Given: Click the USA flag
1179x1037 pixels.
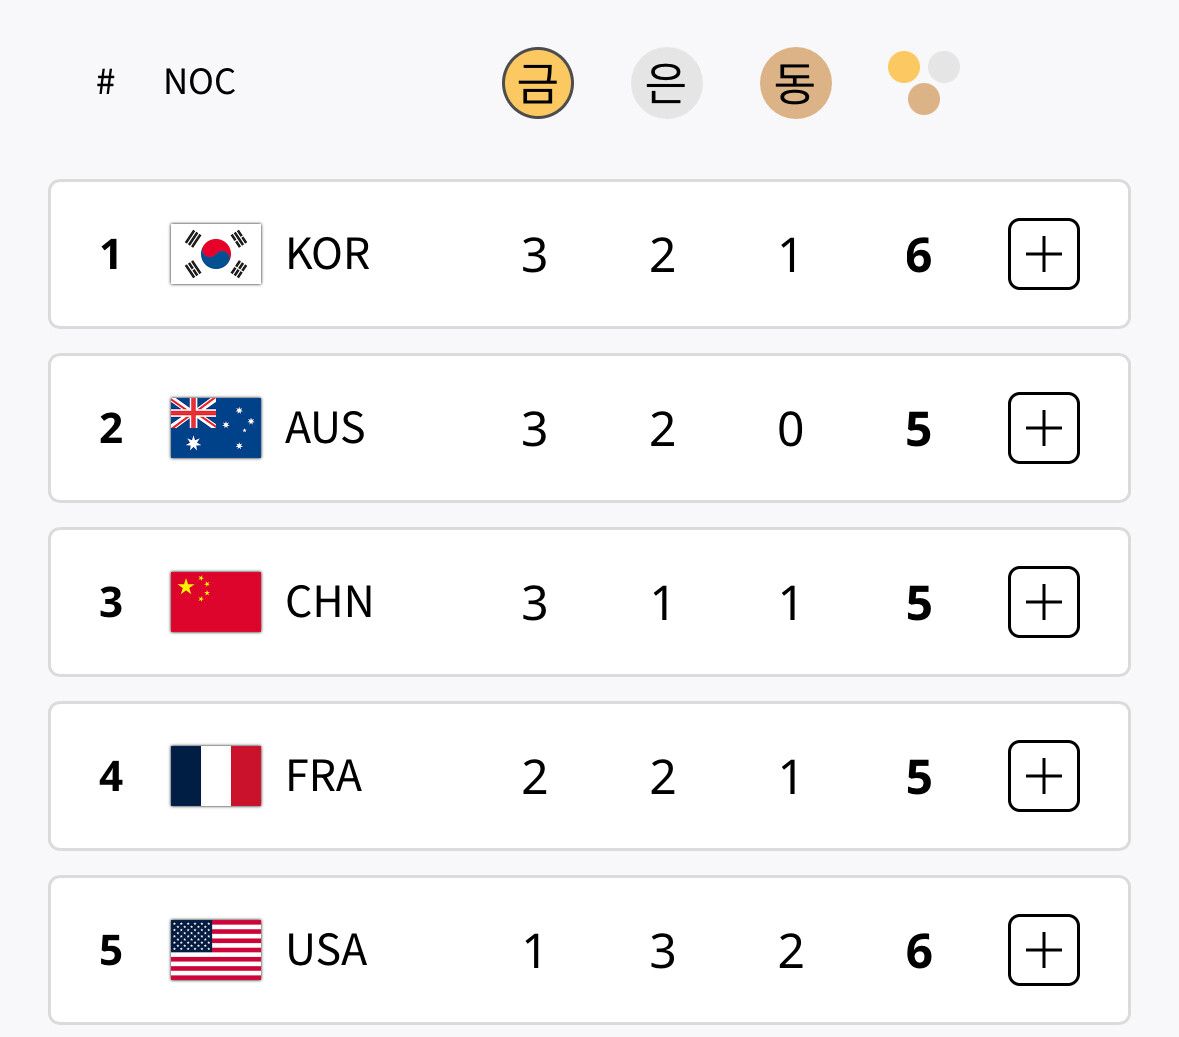Looking at the screenshot, I should [x=216, y=950].
